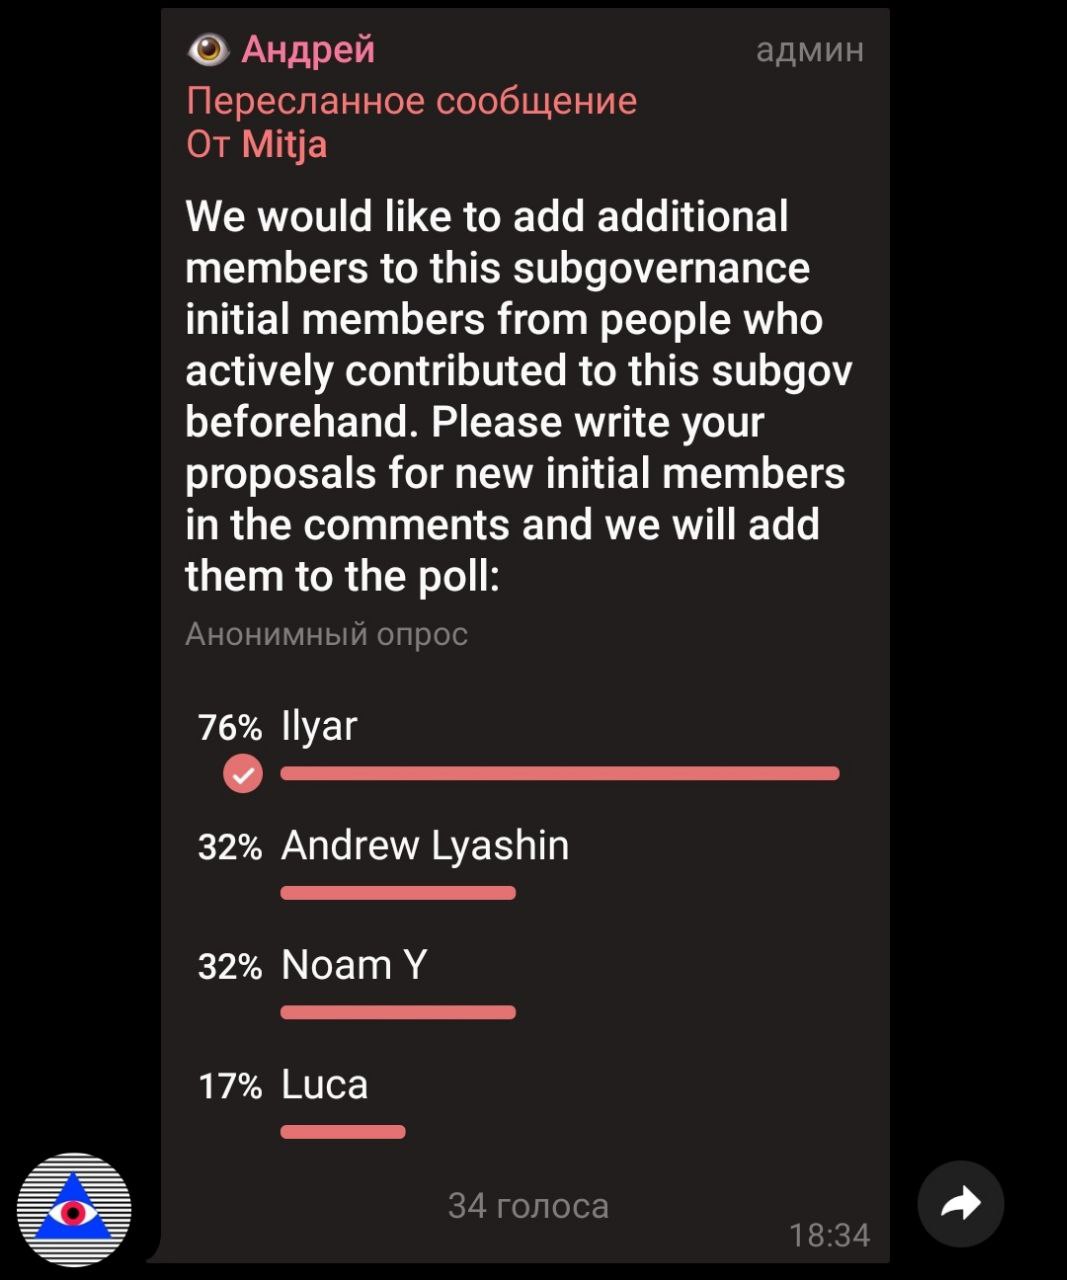The image size is (1067, 1280).
Task: Select the Ilyar poll option
Action: 319,727
